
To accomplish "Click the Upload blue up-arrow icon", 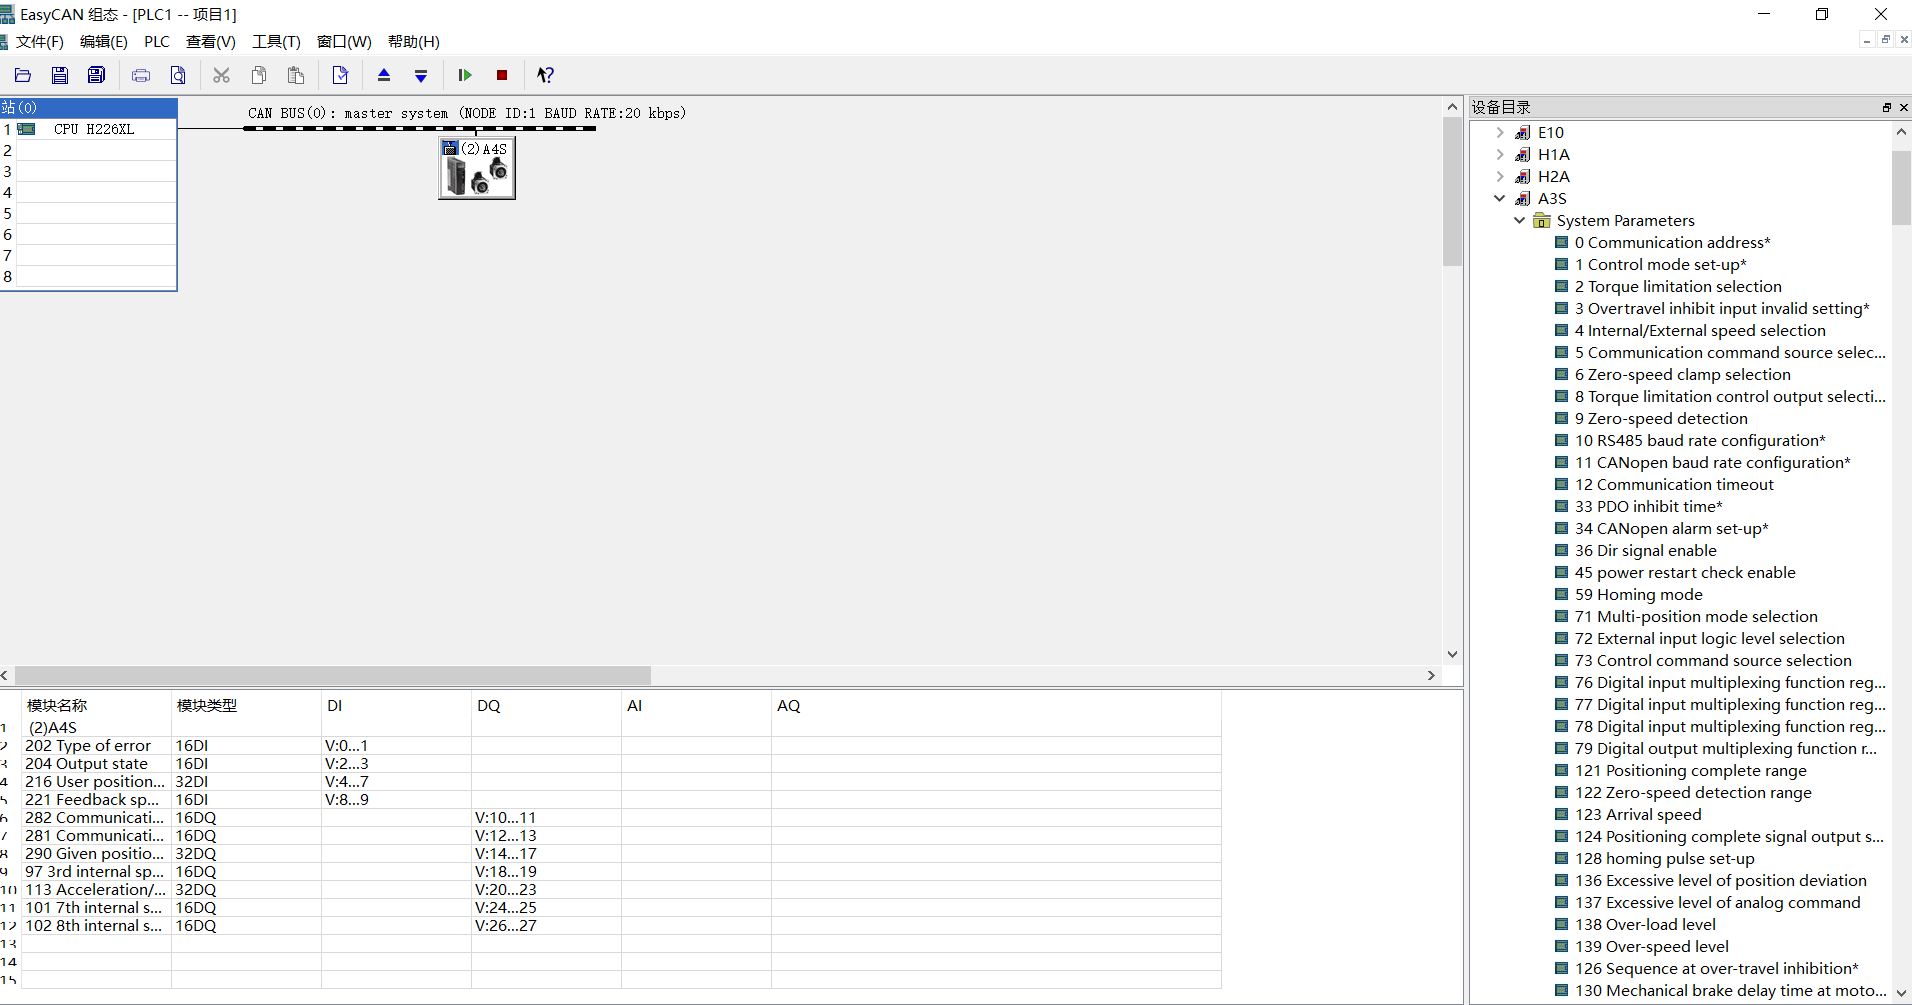I will (x=384, y=75).
